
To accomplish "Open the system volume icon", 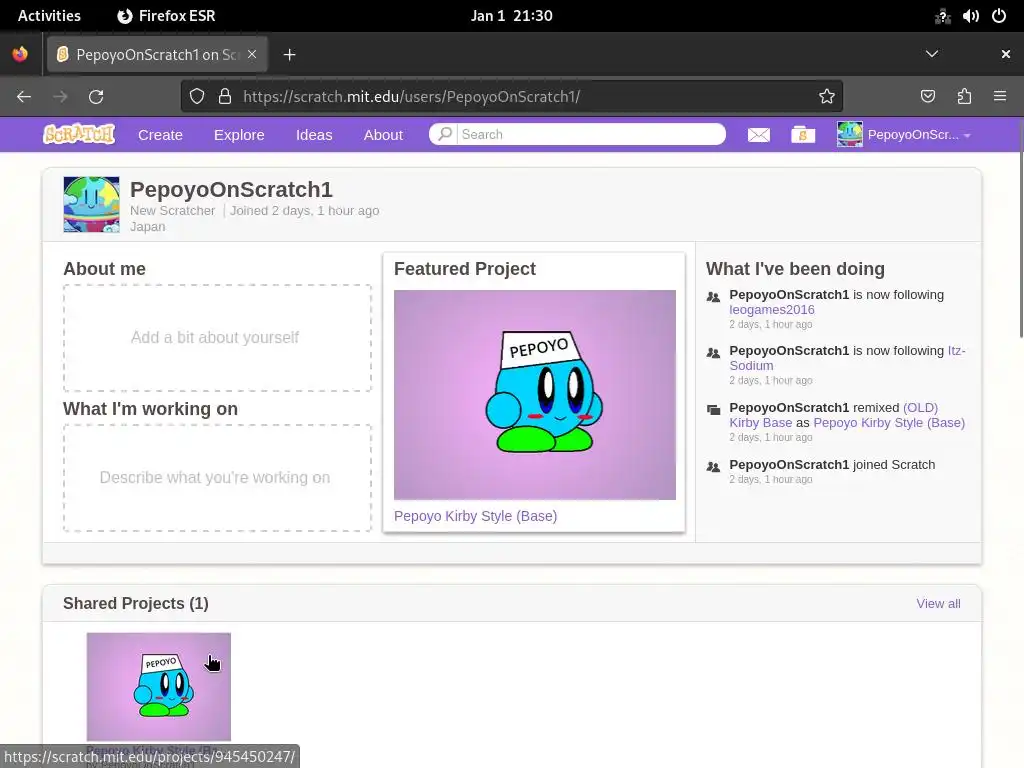I will pos(970,16).
